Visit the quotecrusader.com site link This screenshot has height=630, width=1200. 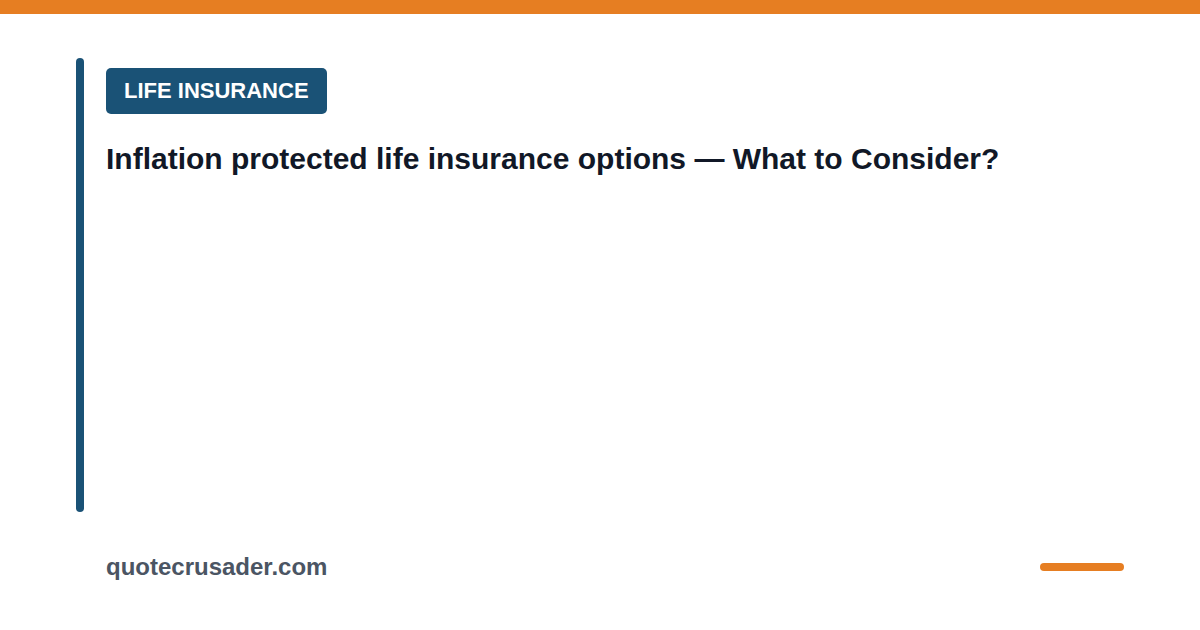pyautogui.click(x=216, y=567)
